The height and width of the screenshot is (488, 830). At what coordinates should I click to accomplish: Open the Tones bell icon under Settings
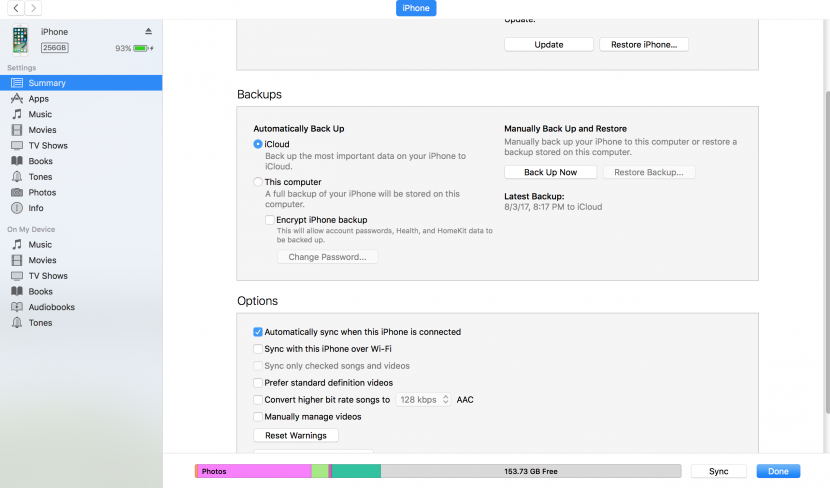click(17, 176)
